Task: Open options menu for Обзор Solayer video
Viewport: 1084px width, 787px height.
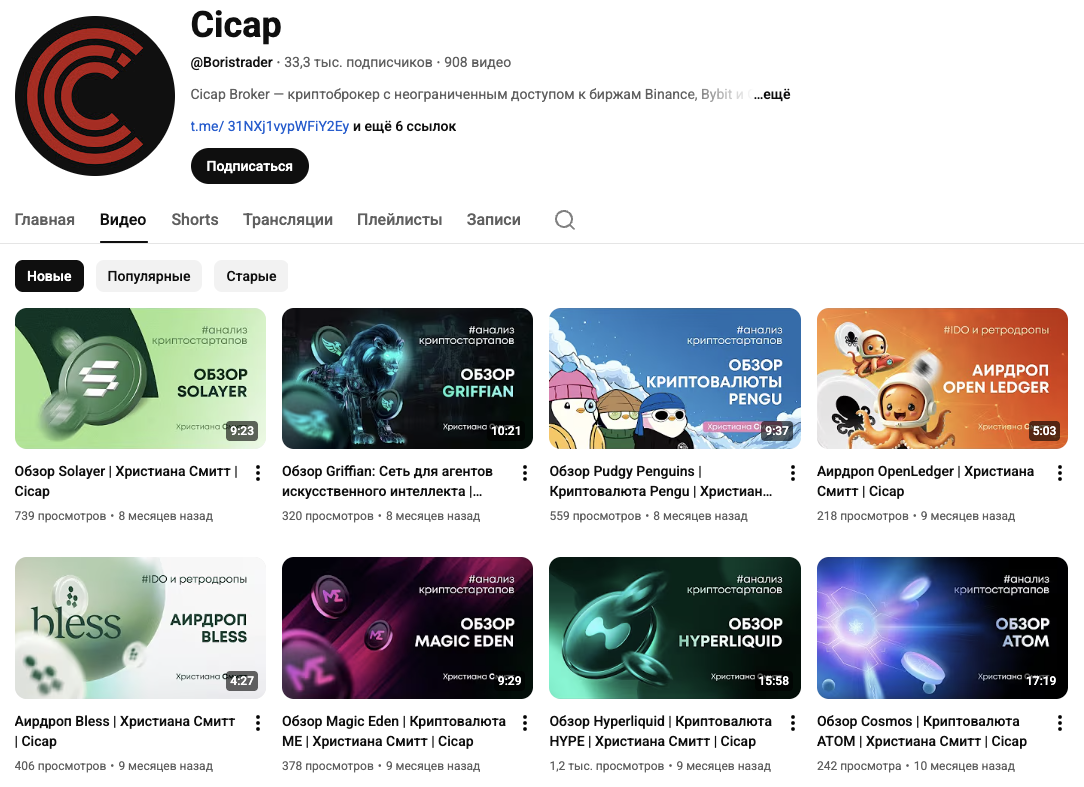Action: coord(258,473)
